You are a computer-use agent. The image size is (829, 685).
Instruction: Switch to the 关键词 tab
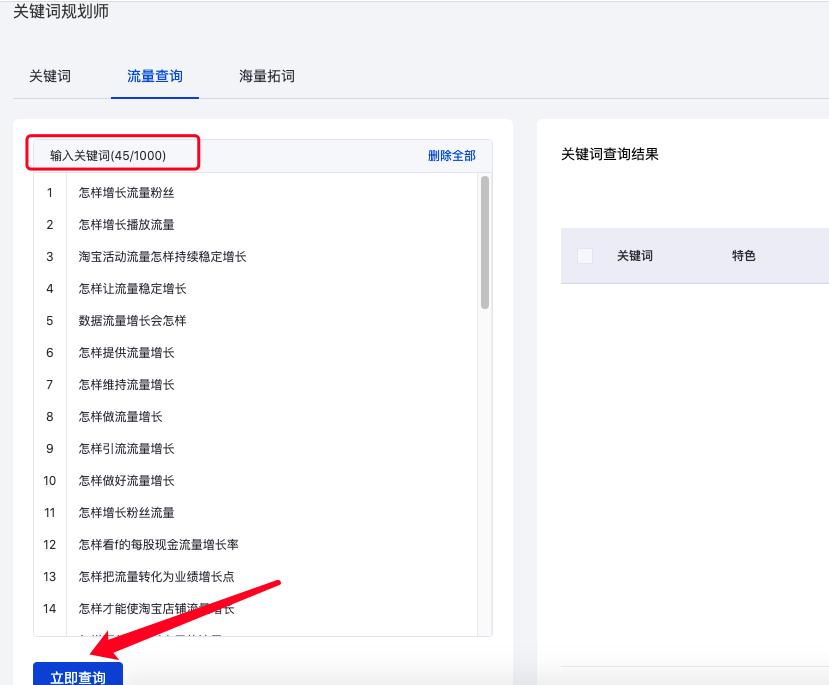click(x=48, y=75)
